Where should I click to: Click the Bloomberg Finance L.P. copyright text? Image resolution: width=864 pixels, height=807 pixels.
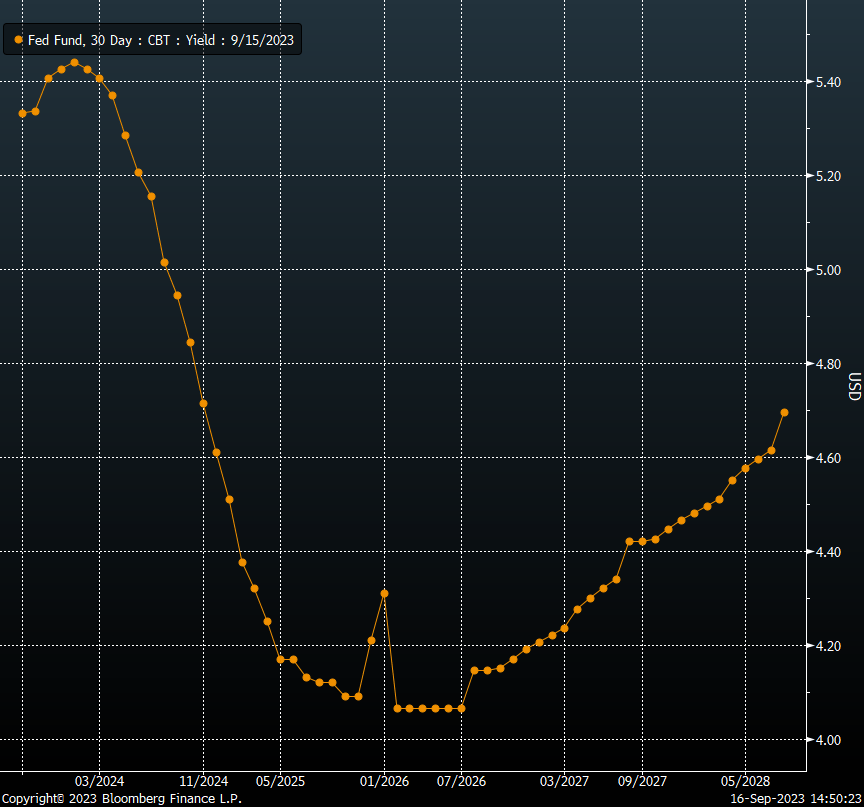121,799
